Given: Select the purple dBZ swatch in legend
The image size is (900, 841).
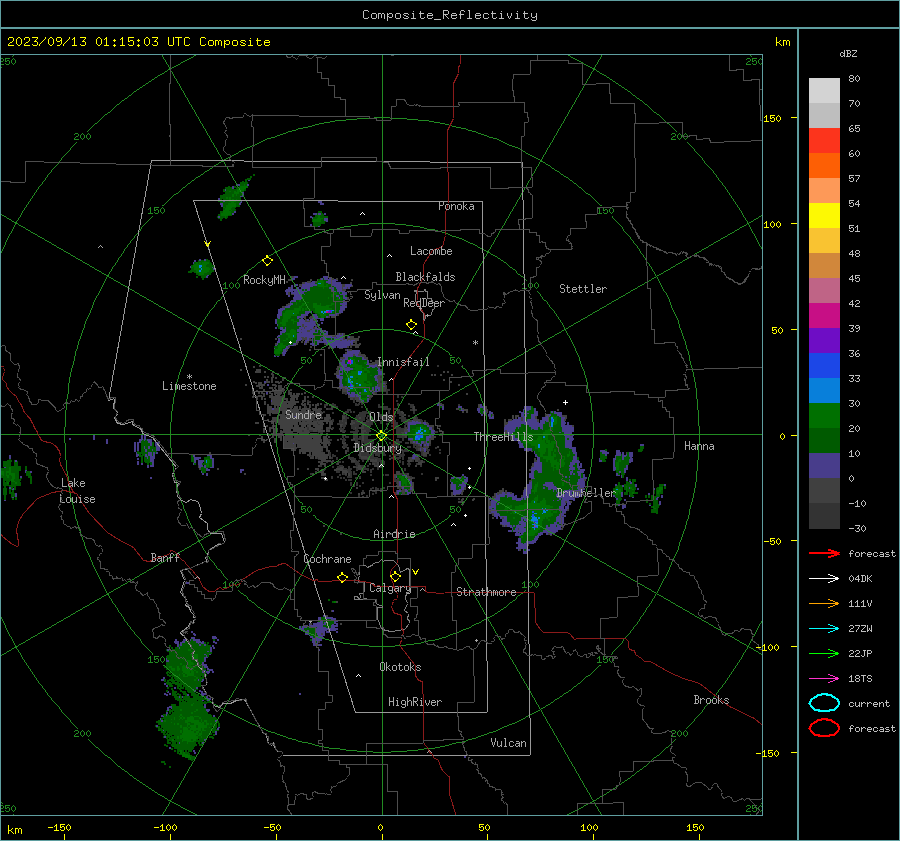Looking at the screenshot, I should pos(824,340).
